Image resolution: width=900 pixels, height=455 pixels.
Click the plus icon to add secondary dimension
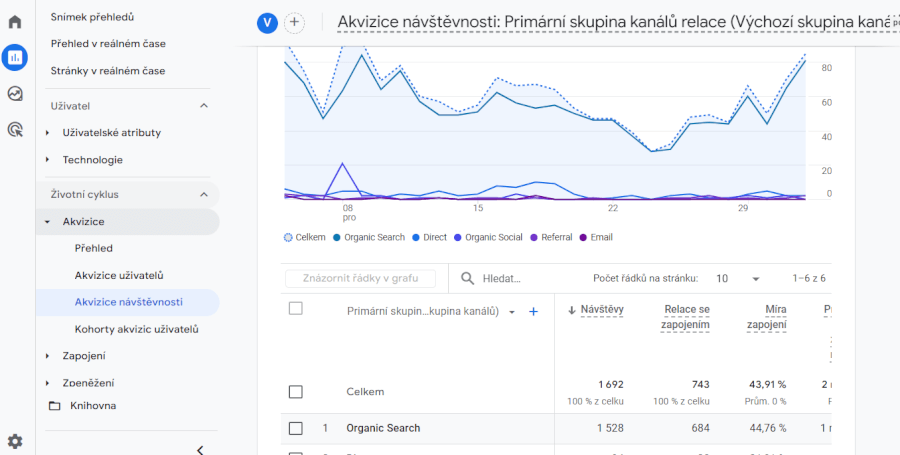coord(533,312)
